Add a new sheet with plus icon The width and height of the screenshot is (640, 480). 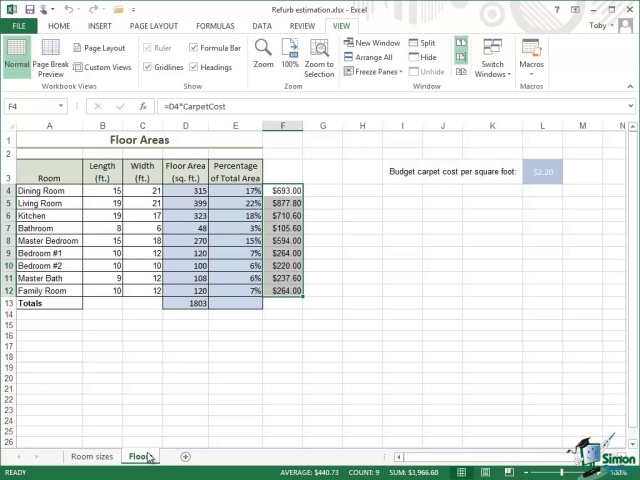pyautogui.click(x=185, y=457)
